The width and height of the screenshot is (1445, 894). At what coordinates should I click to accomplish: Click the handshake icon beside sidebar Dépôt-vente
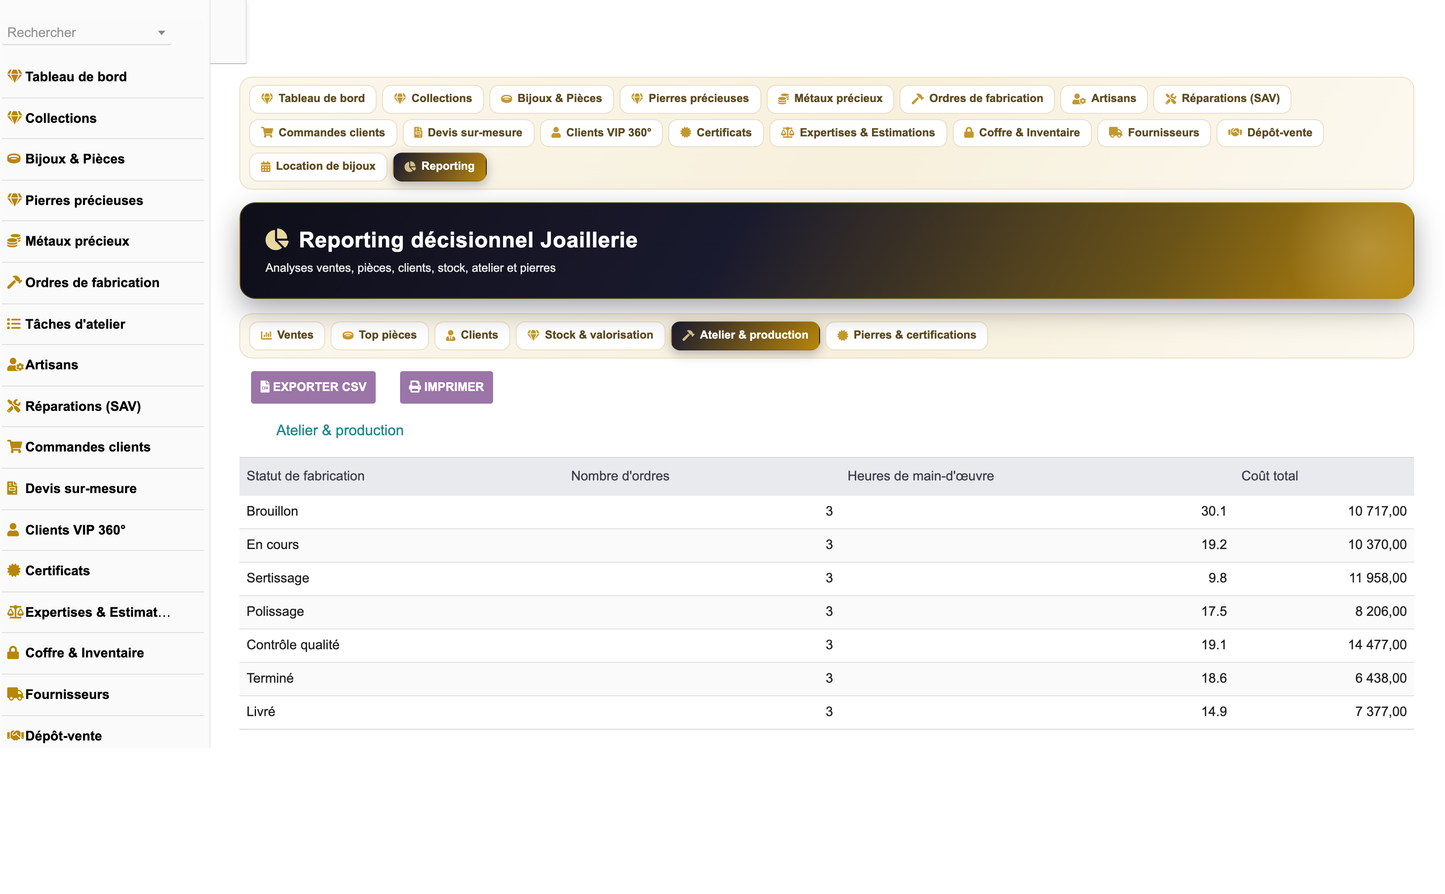tap(15, 735)
